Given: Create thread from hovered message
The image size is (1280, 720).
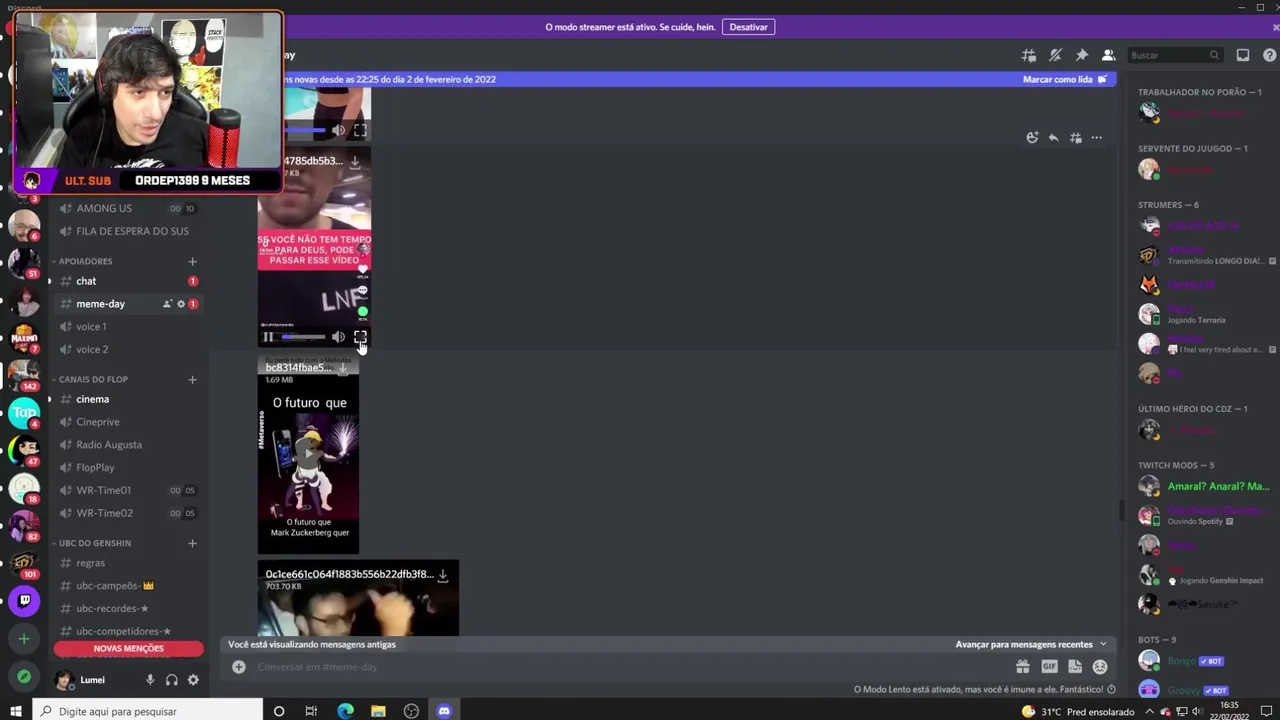Looking at the screenshot, I should pyautogui.click(x=1075, y=138).
